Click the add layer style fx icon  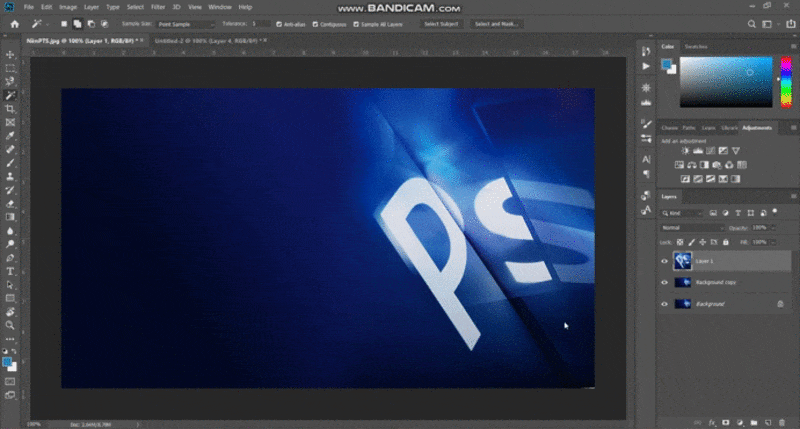712,423
